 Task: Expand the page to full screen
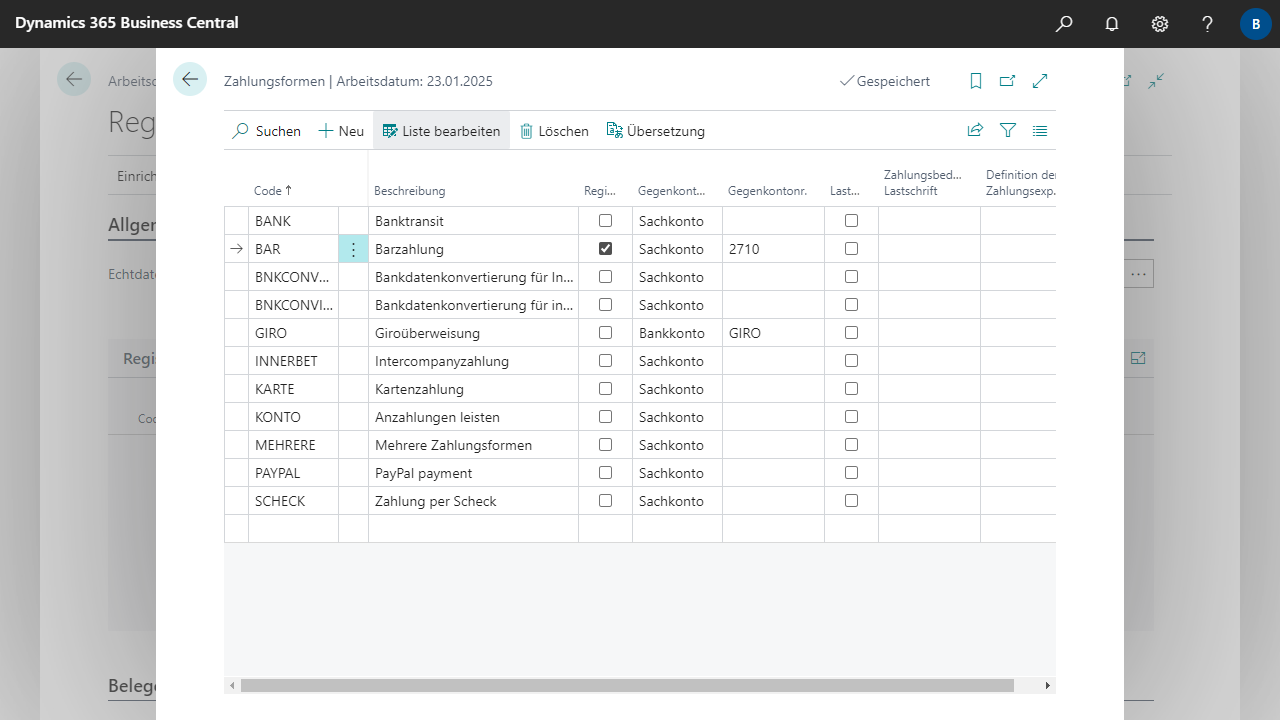[1040, 81]
